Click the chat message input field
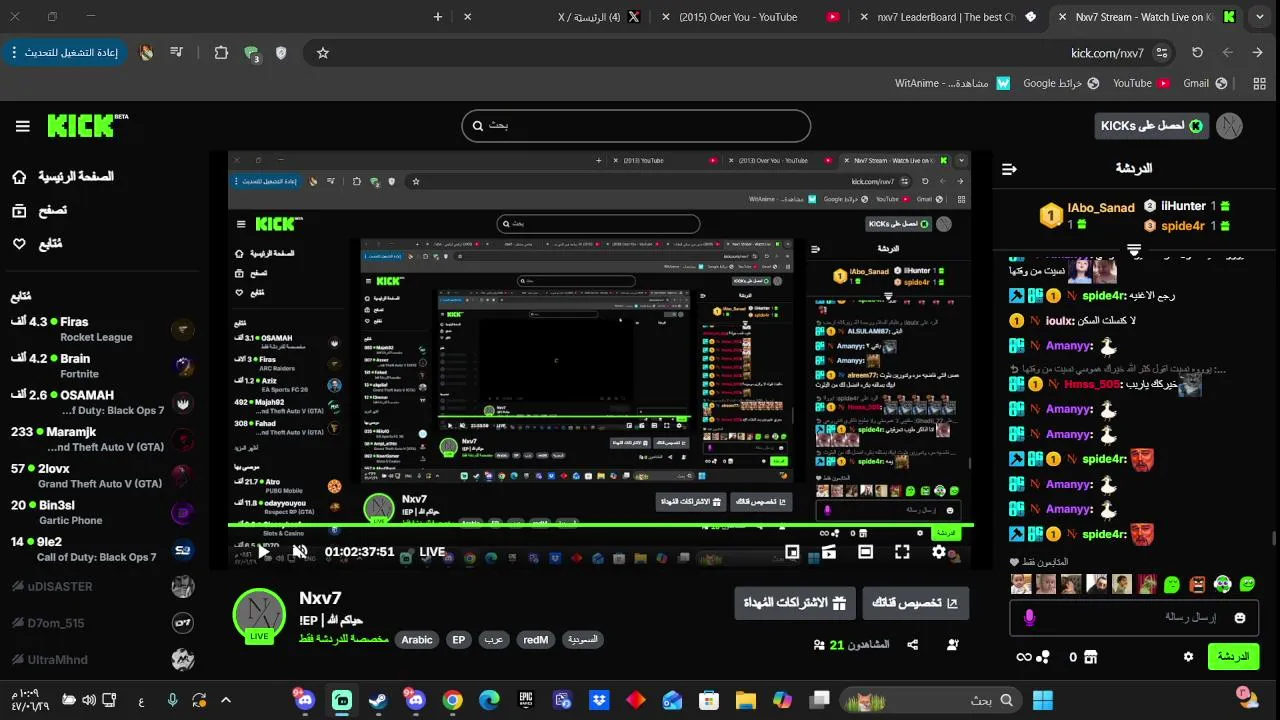Screen dimensions: 1280x720 coord(1134,618)
